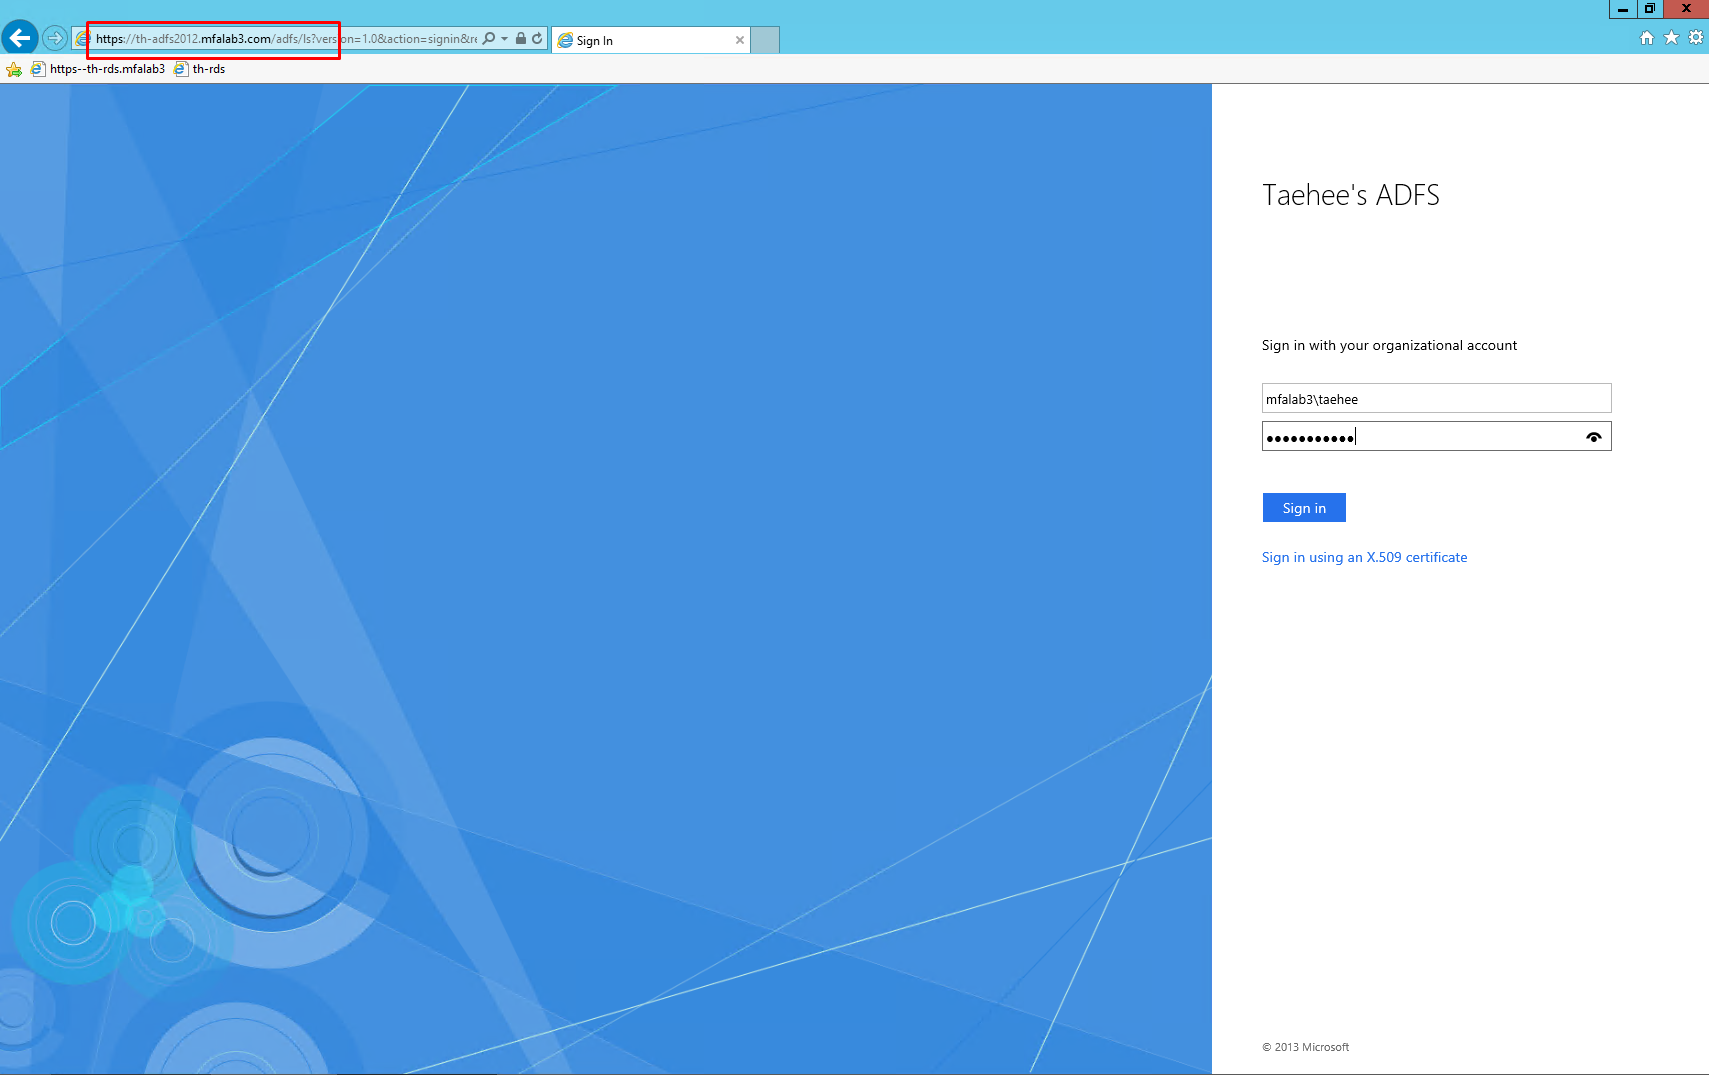Image resolution: width=1709 pixels, height=1075 pixels.
Task: Click the address bar URL field
Action: (286, 39)
